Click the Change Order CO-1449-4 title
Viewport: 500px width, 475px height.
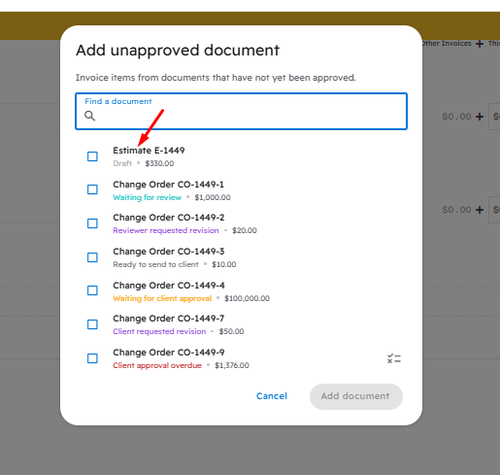169,285
